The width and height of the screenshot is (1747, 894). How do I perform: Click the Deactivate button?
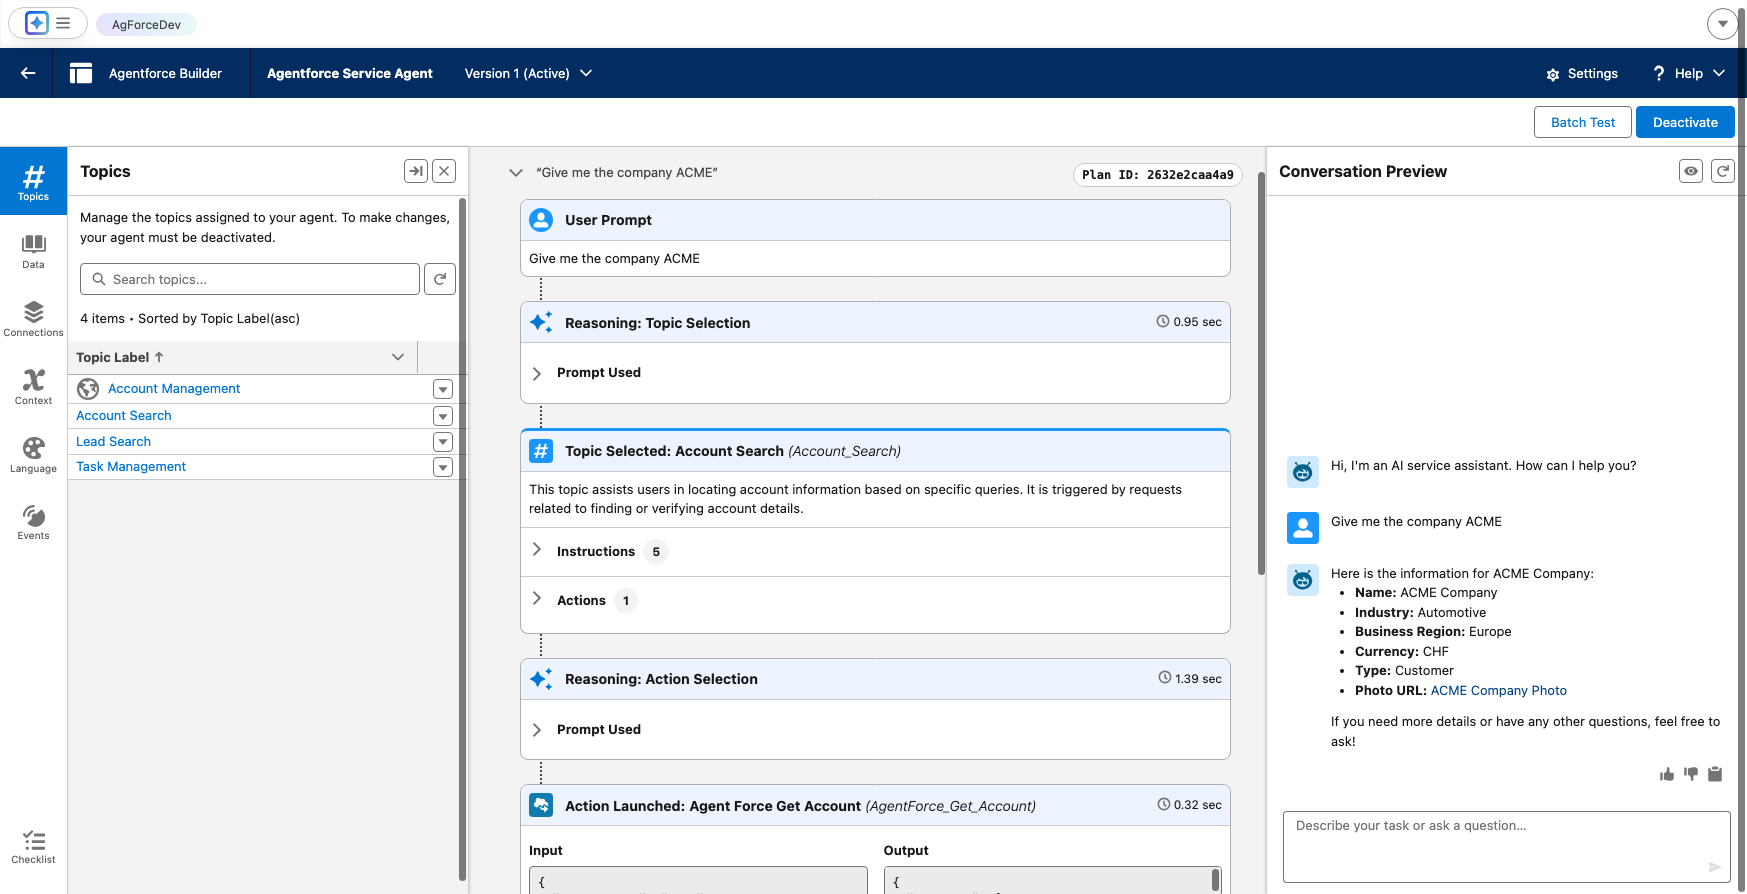click(1685, 122)
